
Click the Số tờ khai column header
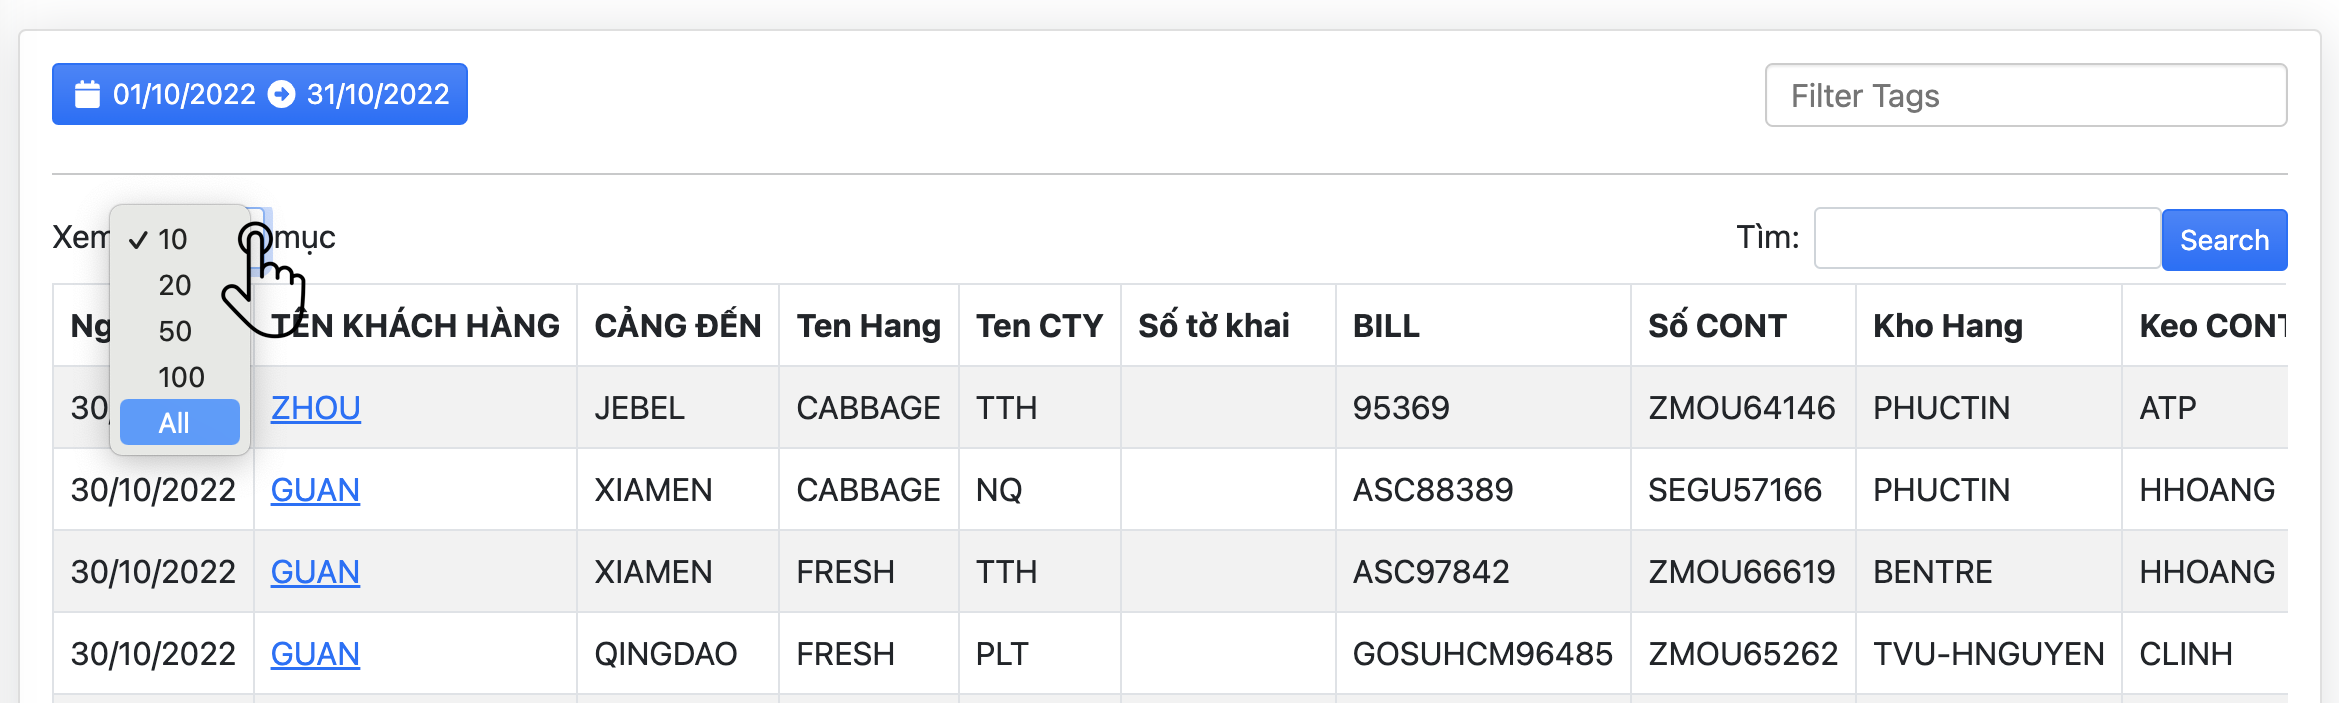1213,326
